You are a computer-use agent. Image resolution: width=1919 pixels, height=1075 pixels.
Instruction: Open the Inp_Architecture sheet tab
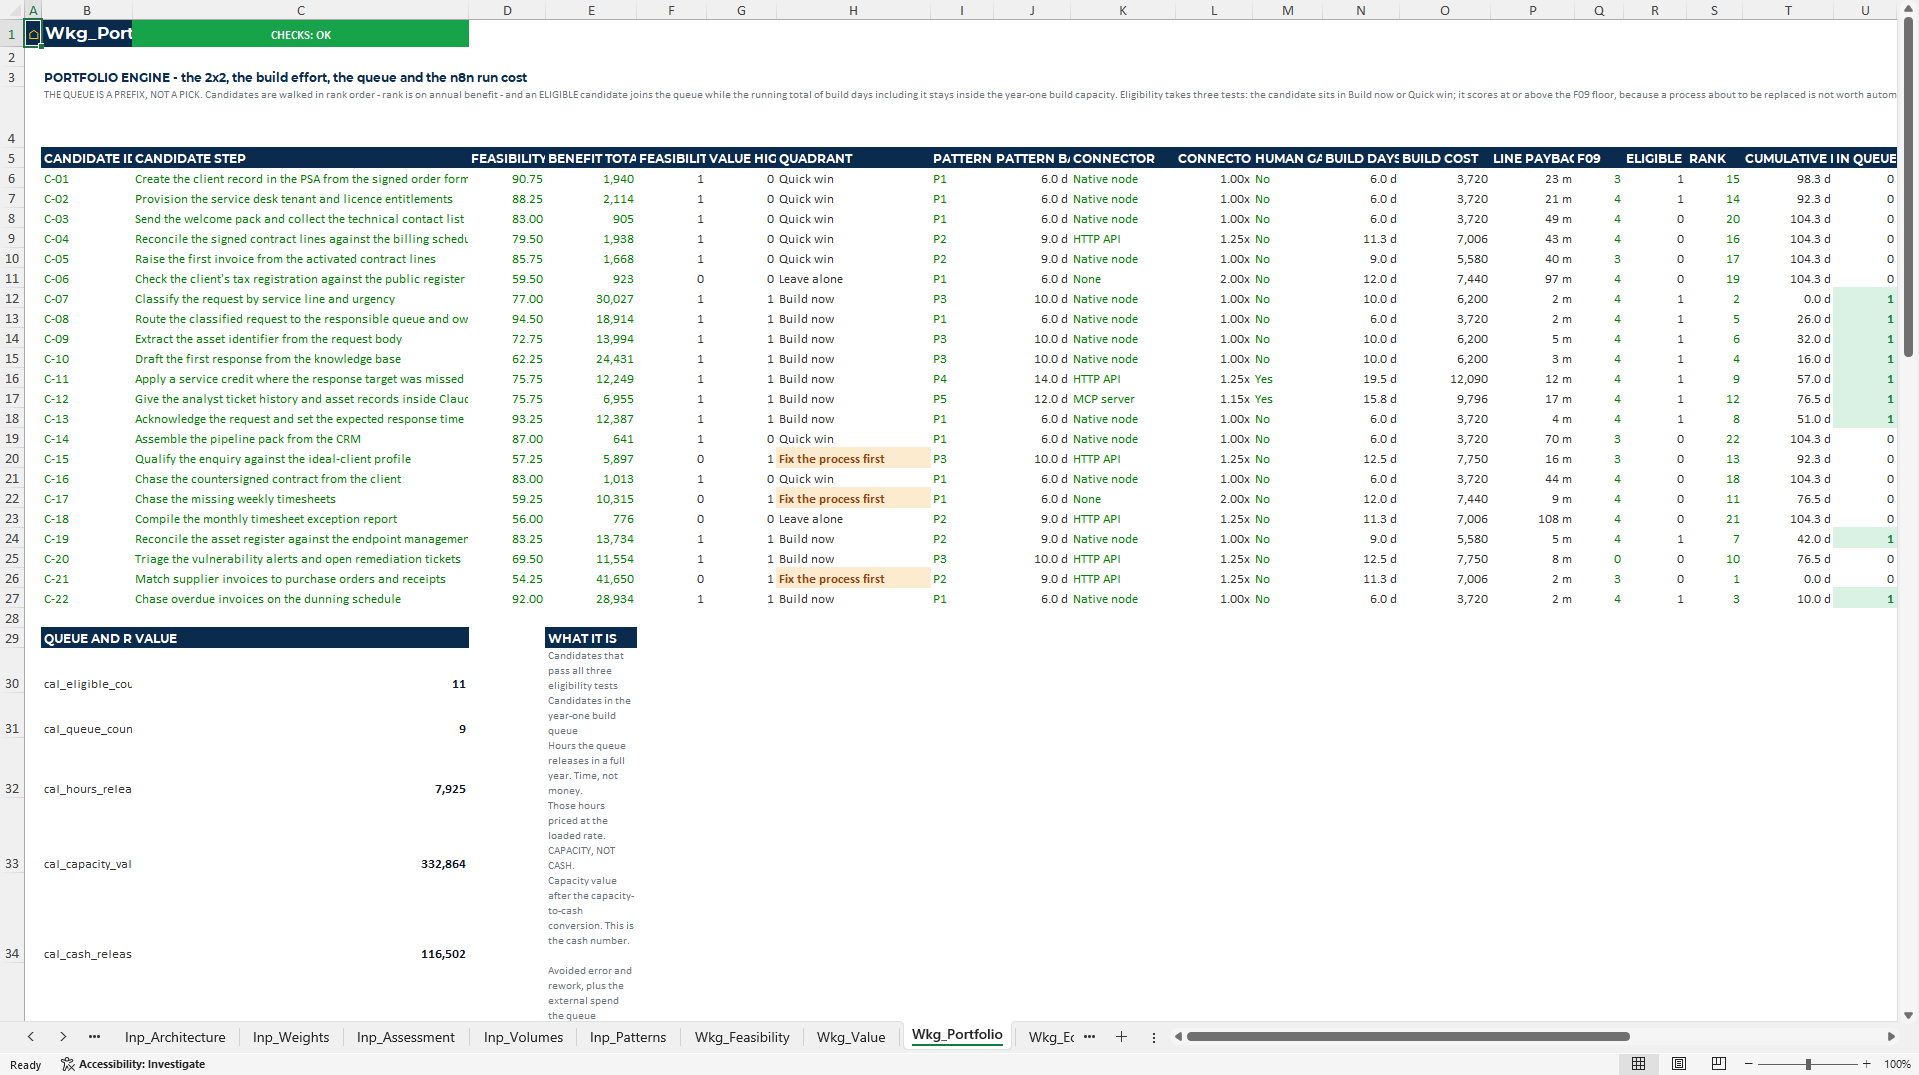point(175,1037)
